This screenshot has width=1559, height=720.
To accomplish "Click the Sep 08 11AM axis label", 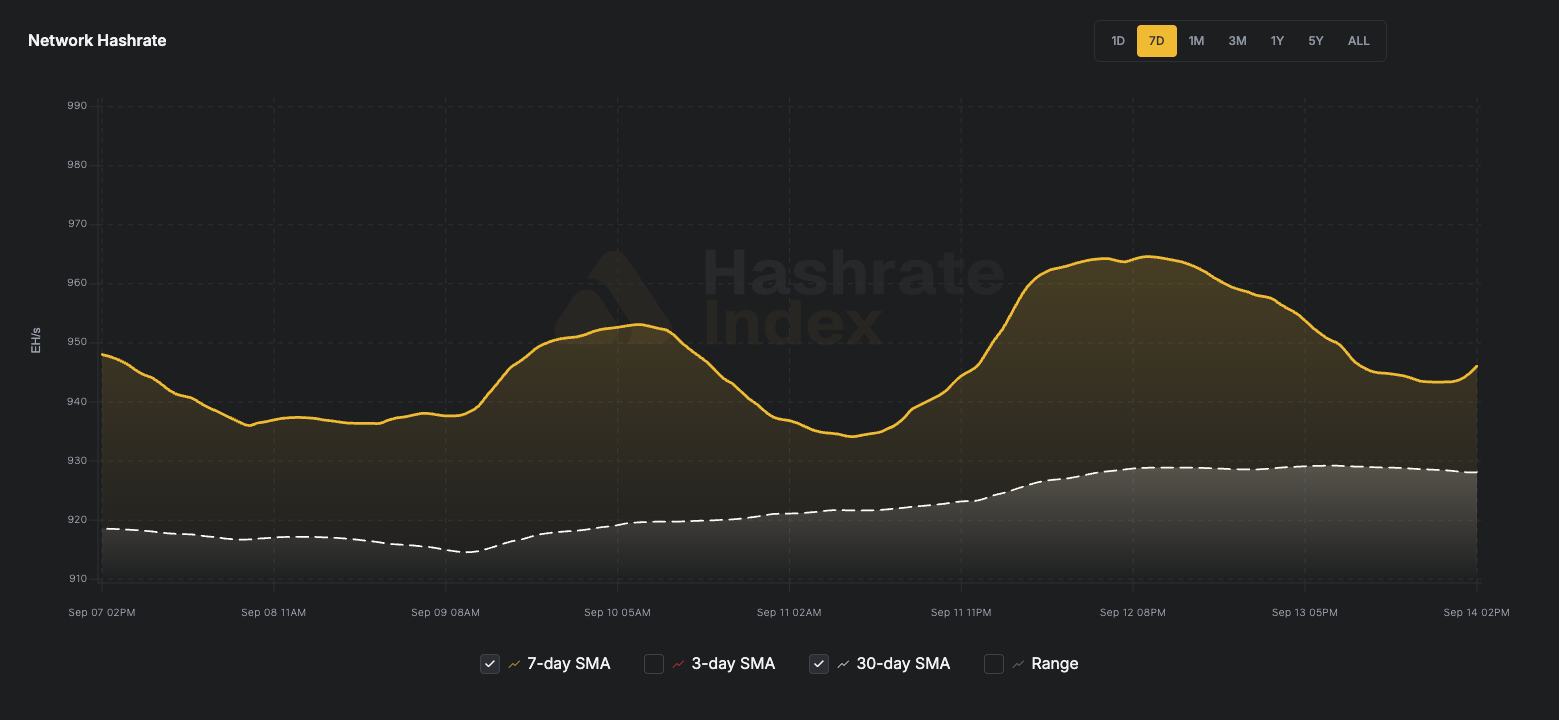I will click(x=274, y=613).
